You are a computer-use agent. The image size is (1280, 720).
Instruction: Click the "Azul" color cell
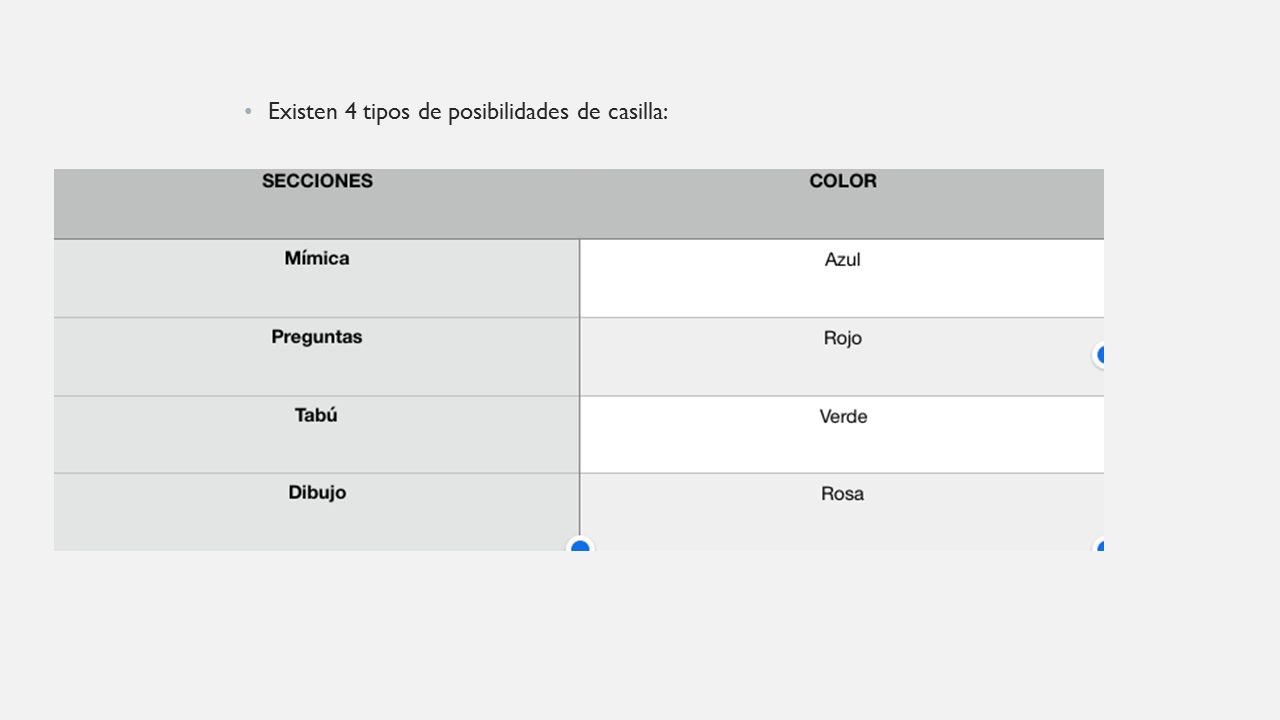coord(842,278)
